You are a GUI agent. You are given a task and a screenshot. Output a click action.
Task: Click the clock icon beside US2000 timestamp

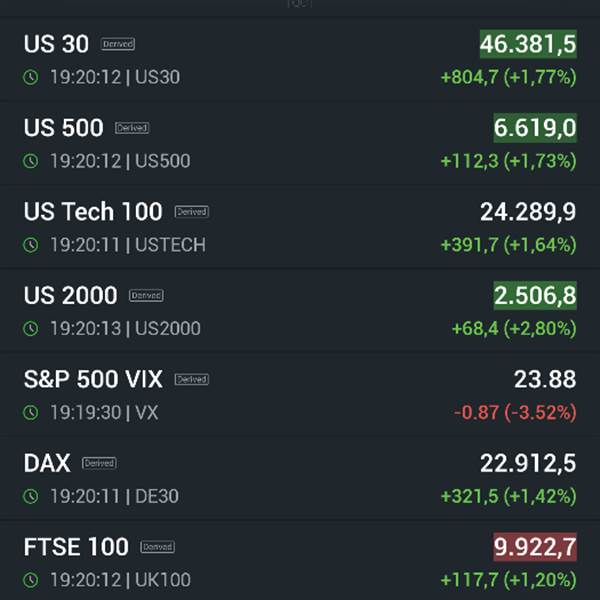coord(32,329)
